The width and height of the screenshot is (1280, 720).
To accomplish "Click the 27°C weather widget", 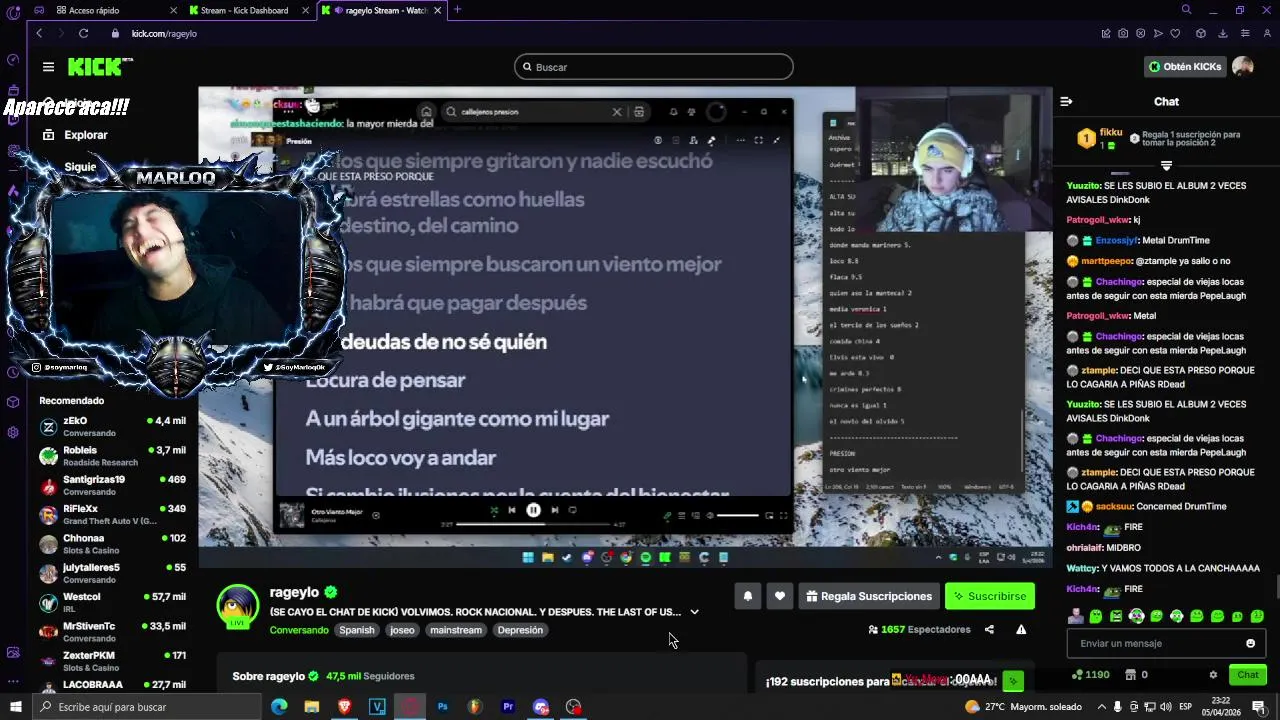I will [1023, 707].
